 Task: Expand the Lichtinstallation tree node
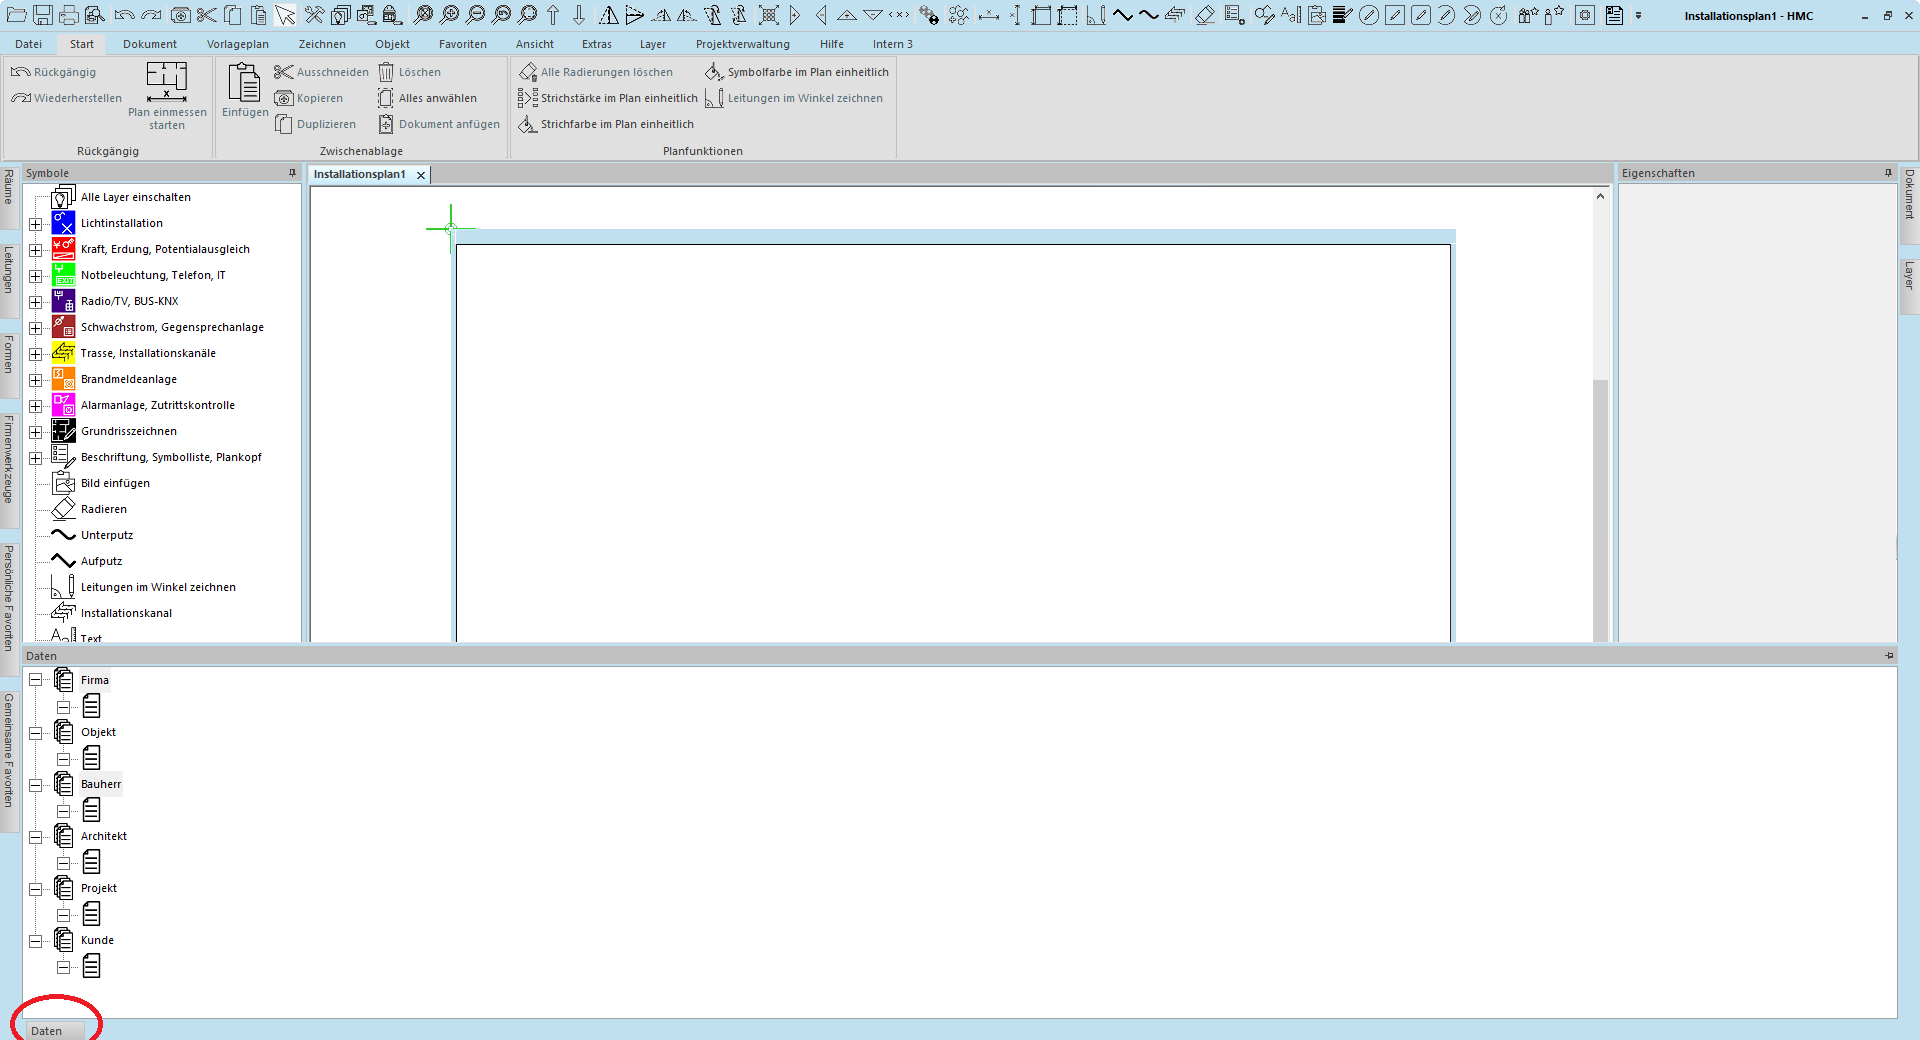(x=36, y=224)
